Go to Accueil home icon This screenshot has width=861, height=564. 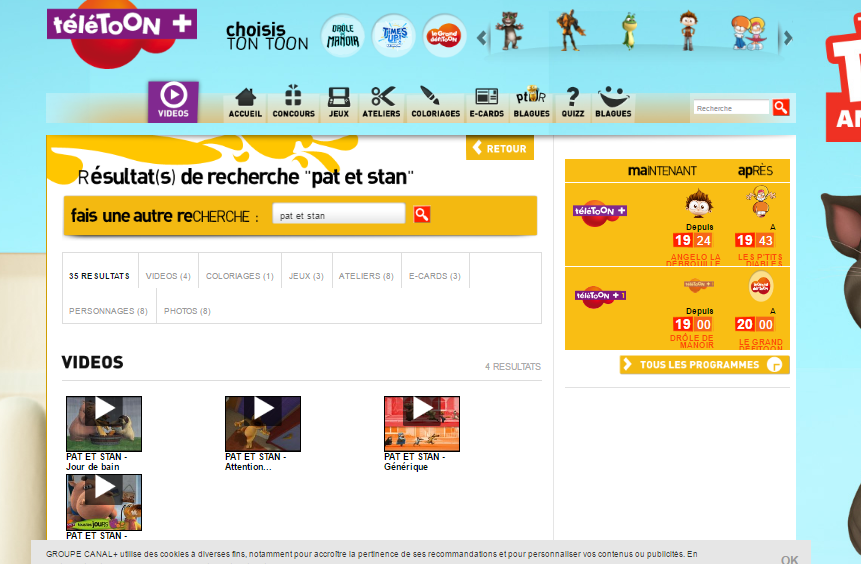pyautogui.click(x=245, y=103)
